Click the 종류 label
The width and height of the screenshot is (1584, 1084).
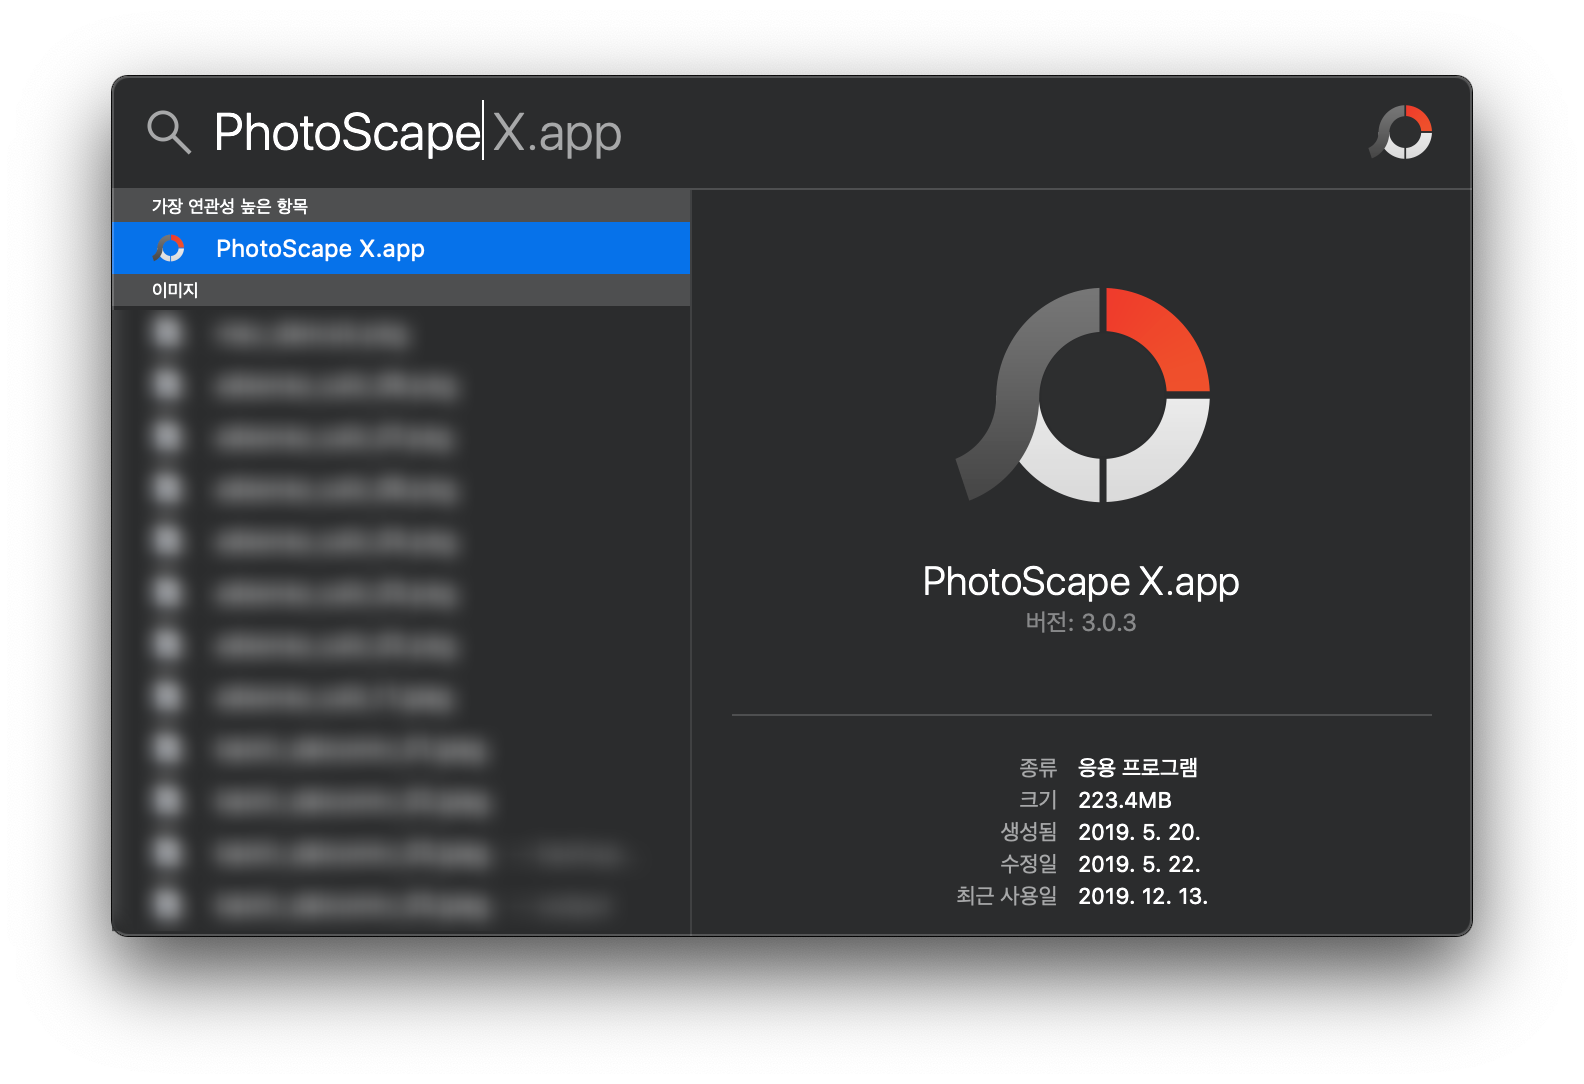tap(1038, 767)
